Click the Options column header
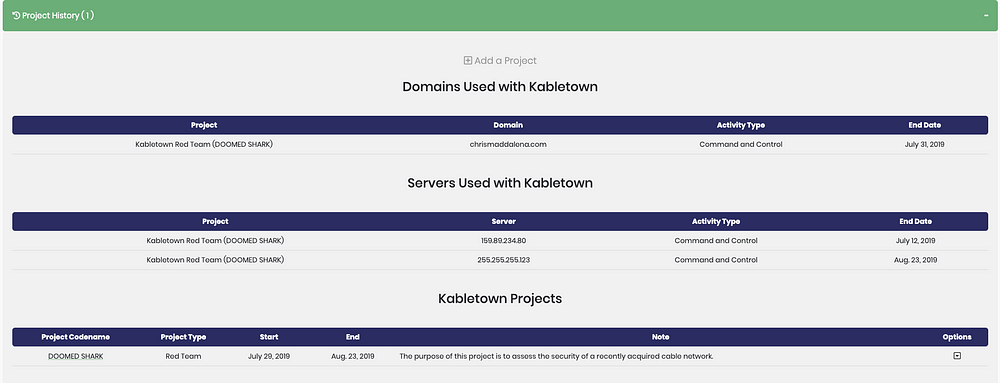This screenshot has height=383, width=1000. (x=957, y=337)
